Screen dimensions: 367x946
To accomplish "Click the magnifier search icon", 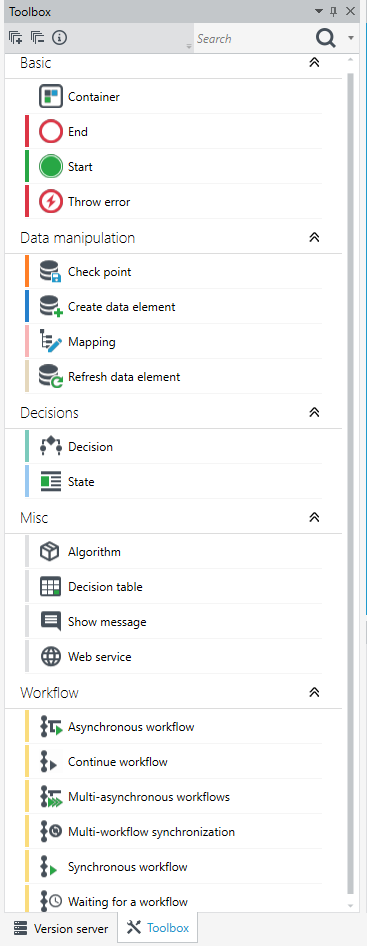I will click(326, 38).
